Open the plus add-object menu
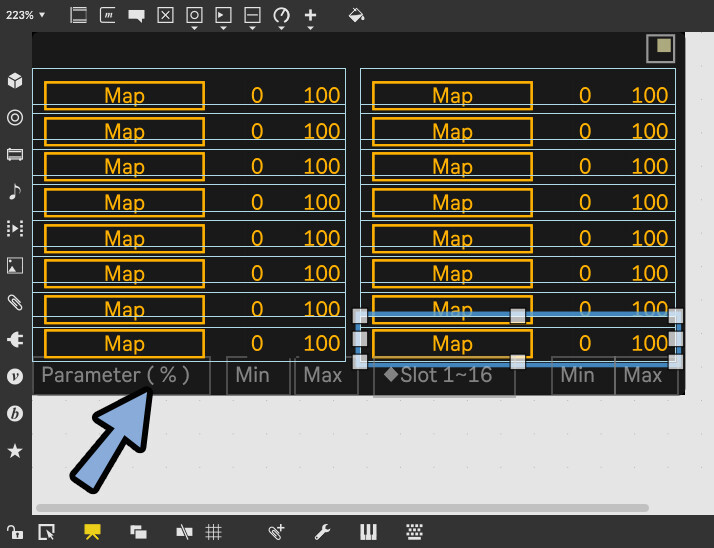This screenshot has width=714, height=548. (x=310, y=15)
